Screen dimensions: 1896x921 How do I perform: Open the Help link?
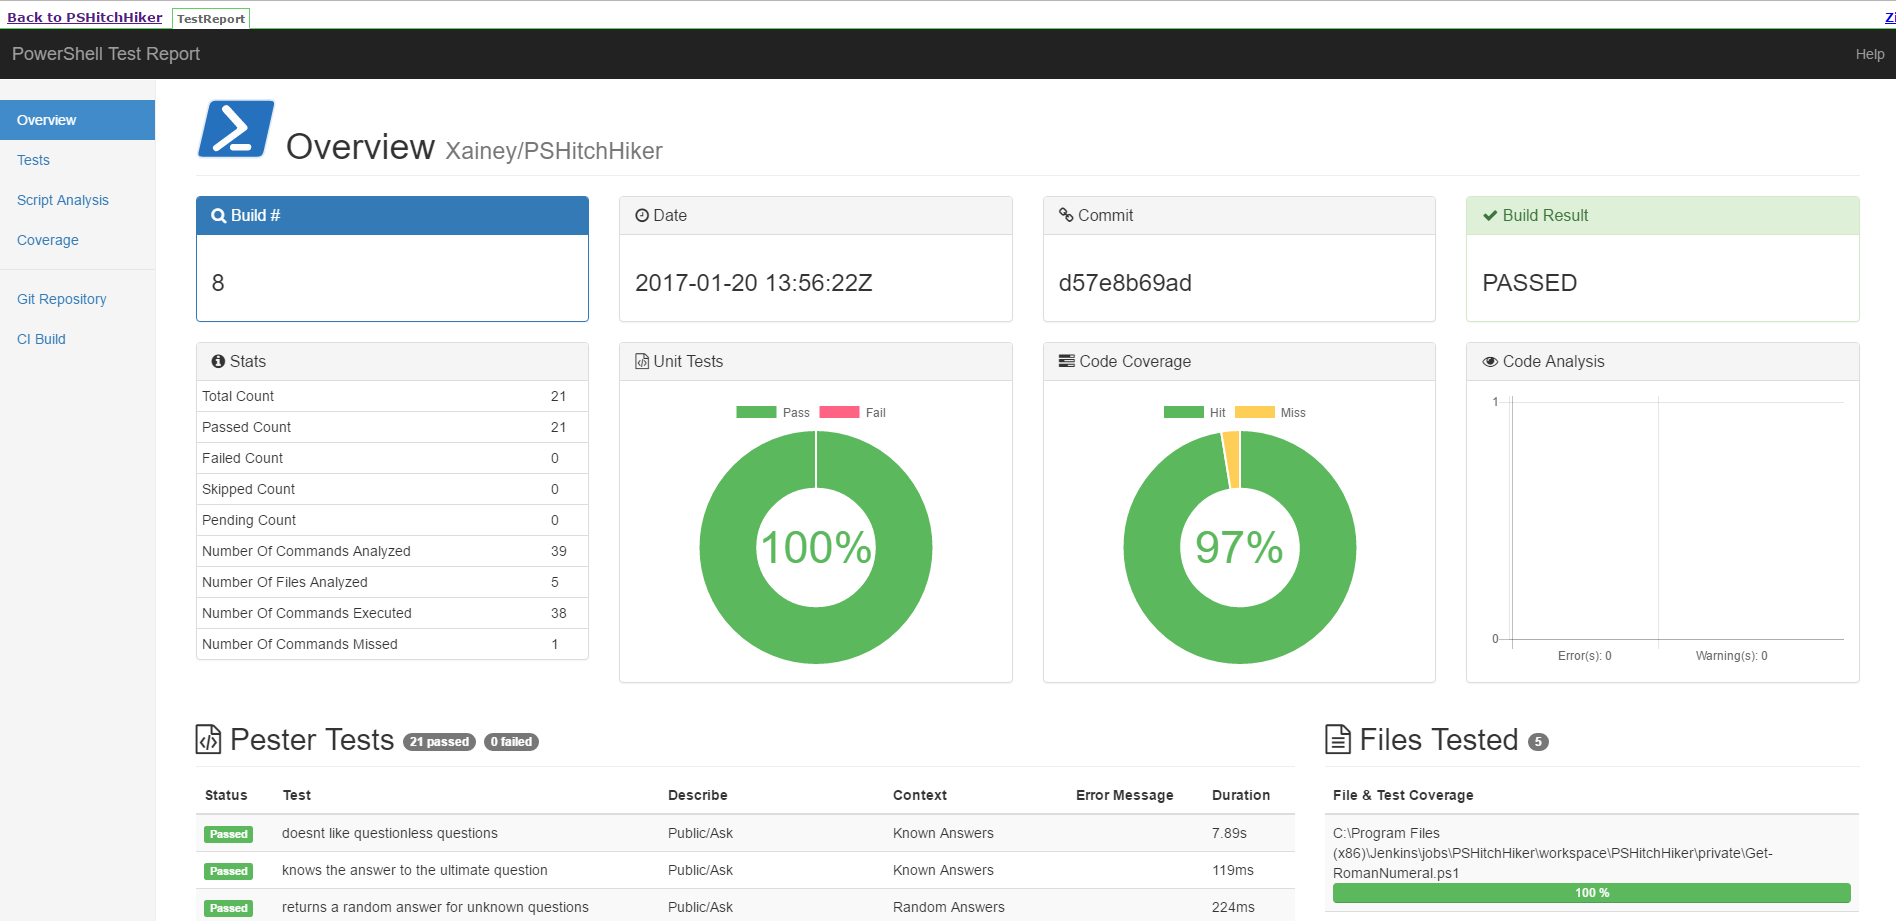click(1870, 54)
